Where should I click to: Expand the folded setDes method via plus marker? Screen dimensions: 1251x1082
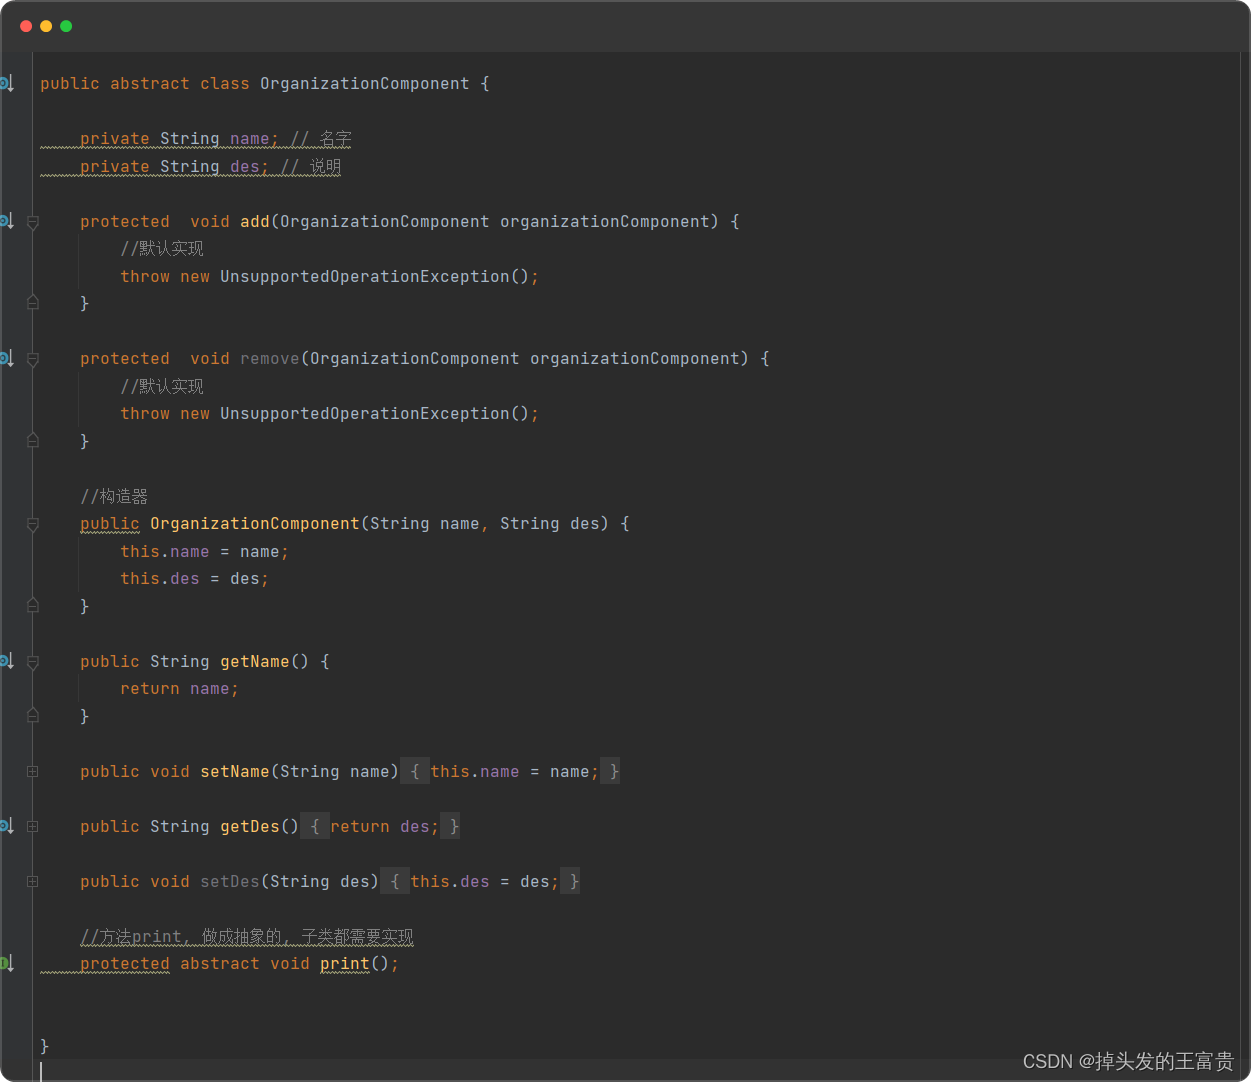tap(33, 881)
